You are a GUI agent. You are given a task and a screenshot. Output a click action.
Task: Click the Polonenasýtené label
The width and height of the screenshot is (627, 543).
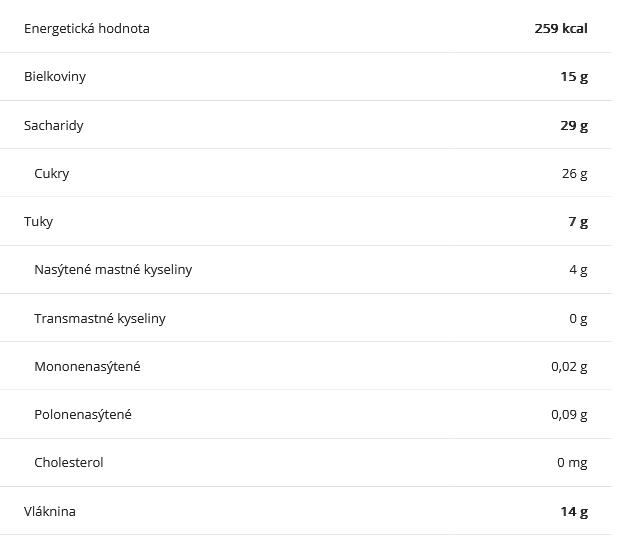point(83,414)
